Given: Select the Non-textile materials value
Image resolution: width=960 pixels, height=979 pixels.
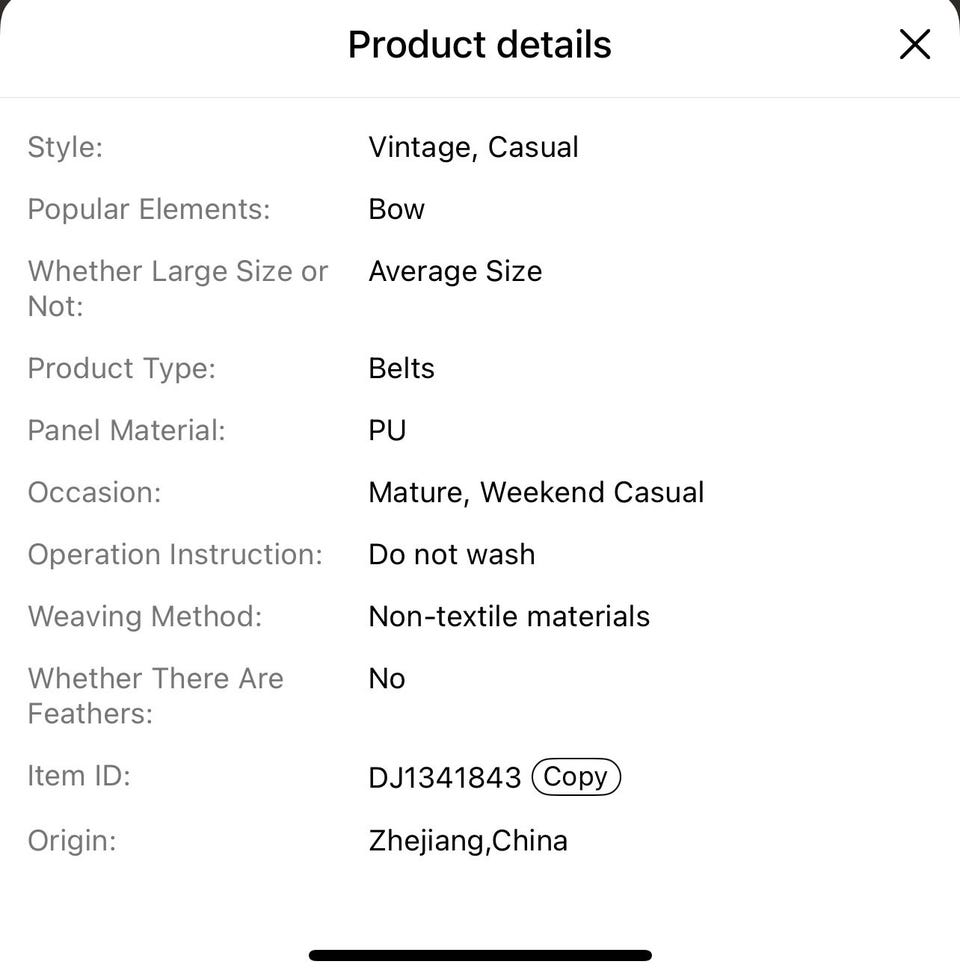Looking at the screenshot, I should pos(509,616).
